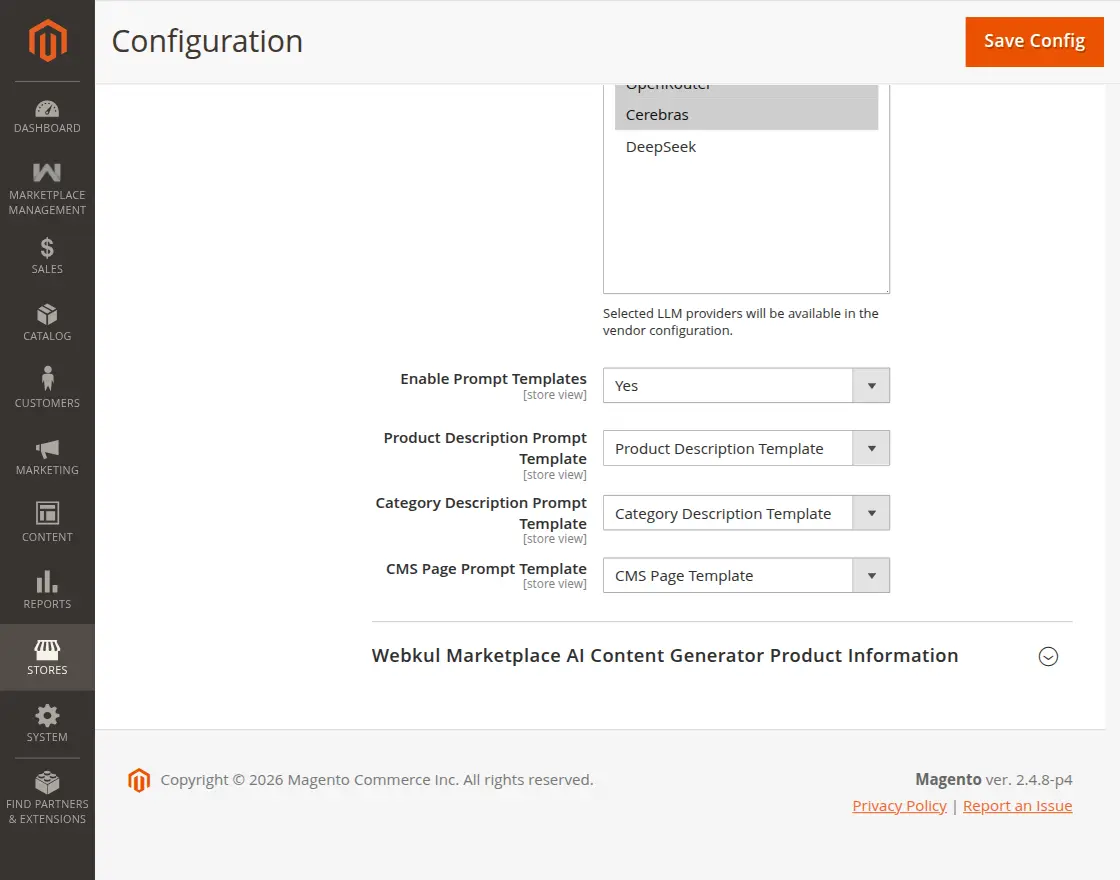Expand Webkul Marketplace AI Content Generator Product Information
1120x880 pixels.
pyautogui.click(x=665, y=655)
